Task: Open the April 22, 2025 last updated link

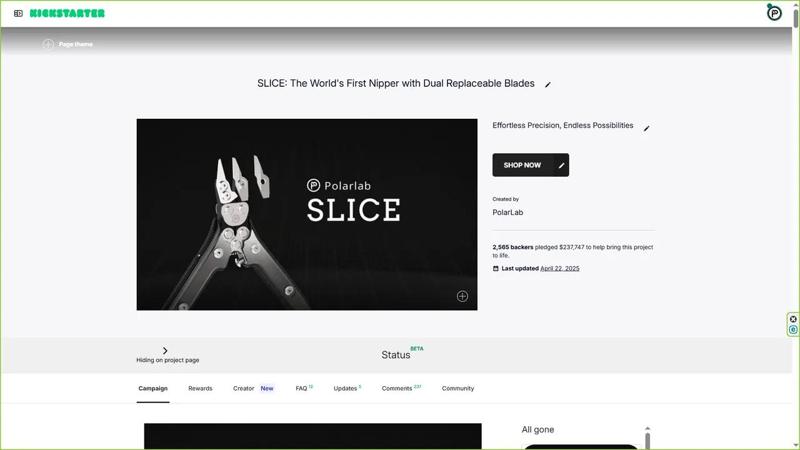Action: (560, 268)
